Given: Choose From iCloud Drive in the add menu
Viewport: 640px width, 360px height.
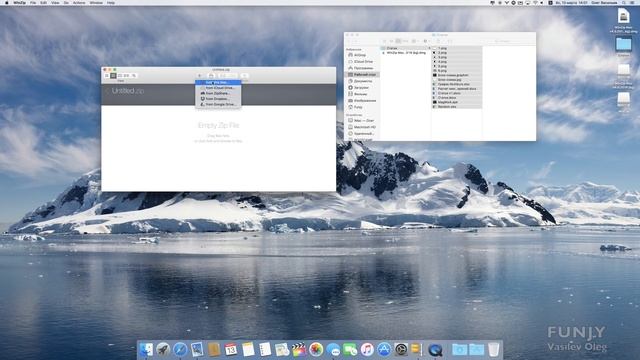Looking at the screenshot, I should click(218, 88).
